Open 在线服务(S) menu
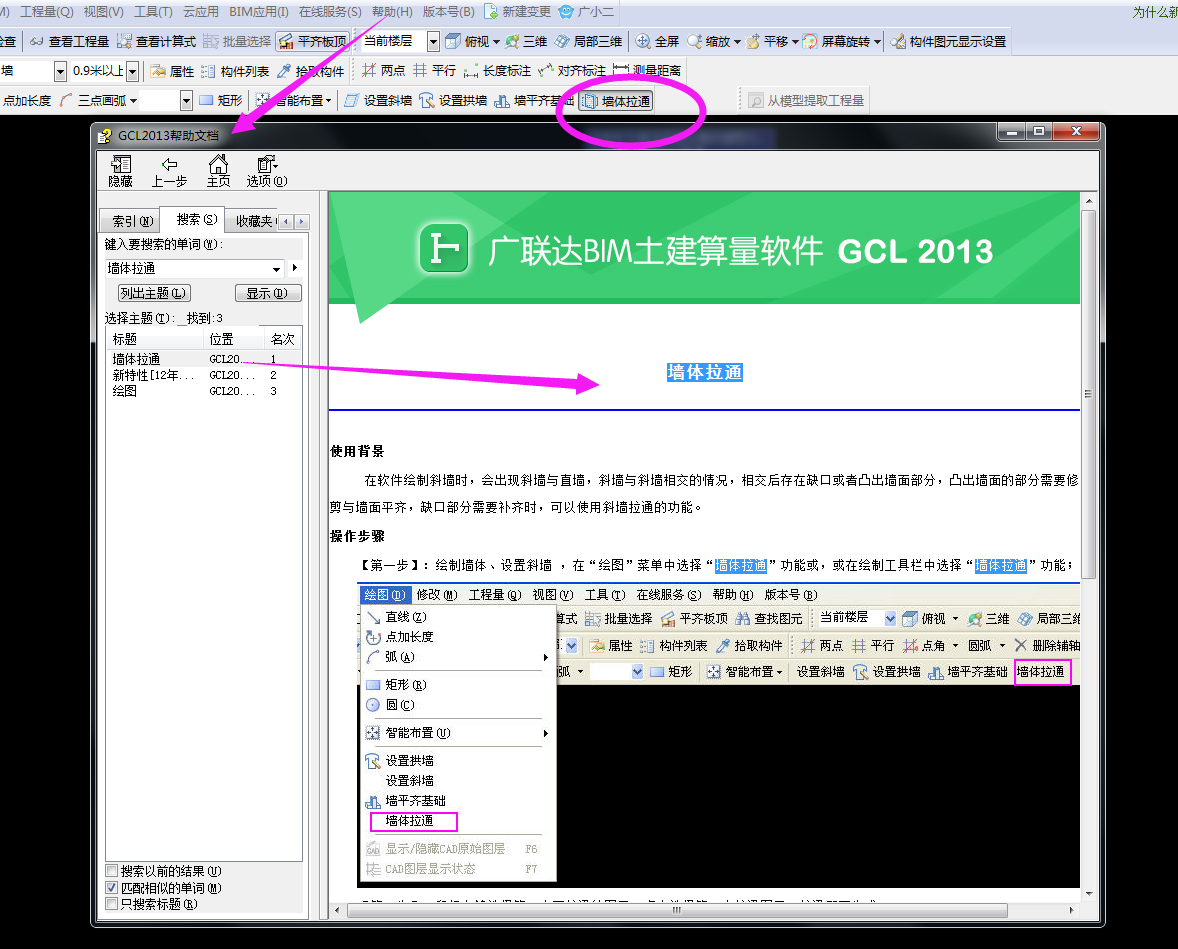This screenshot has width=1178, height=949. (x=330, y=11)
